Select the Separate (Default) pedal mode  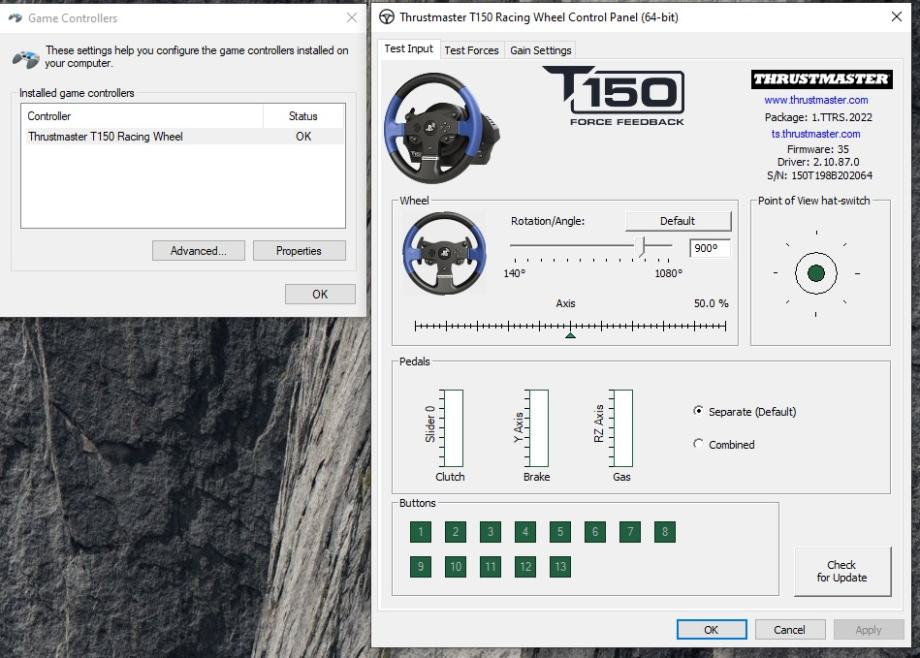point(698,411)
